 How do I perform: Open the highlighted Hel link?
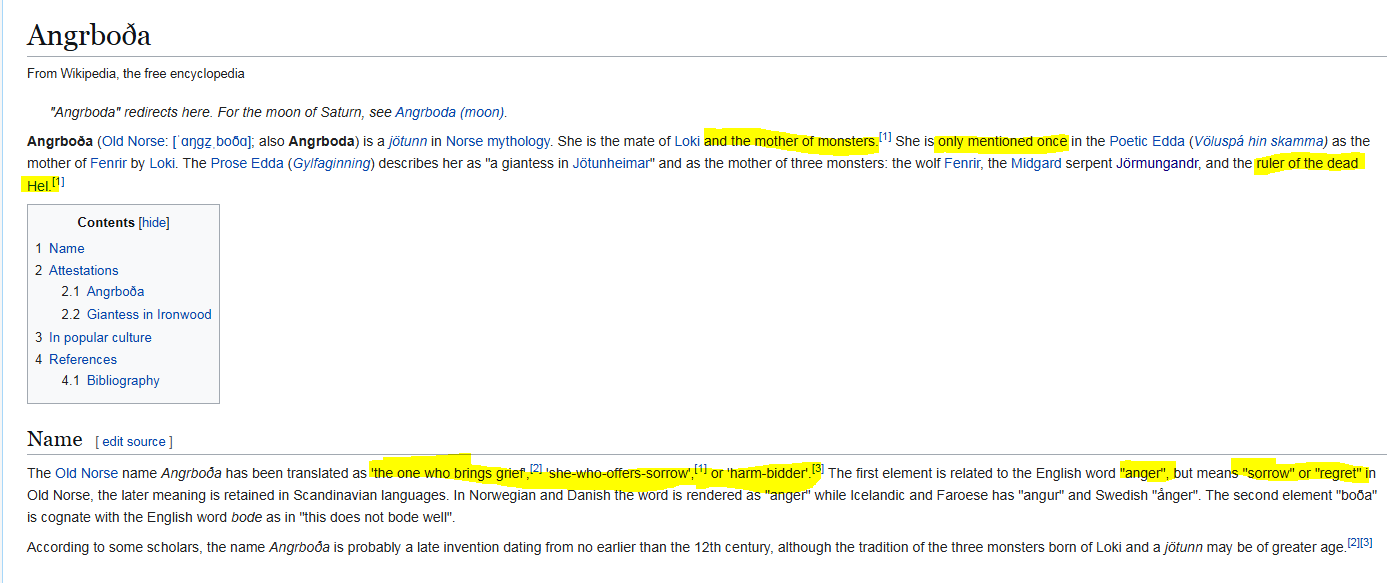(38, 185)
